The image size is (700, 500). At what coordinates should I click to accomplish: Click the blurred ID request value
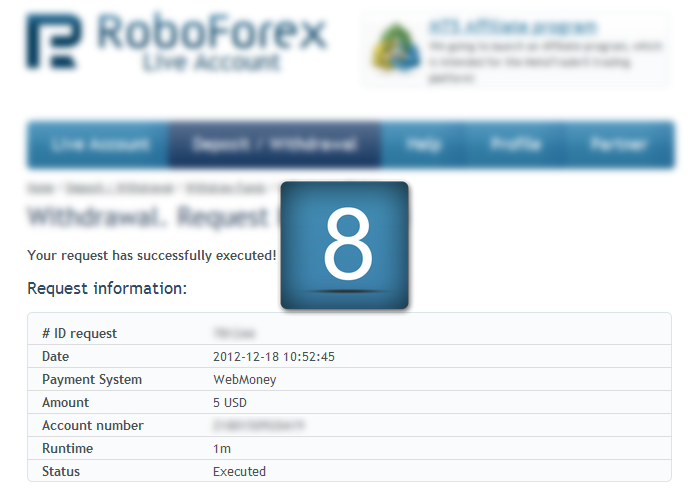click(234, 333)
